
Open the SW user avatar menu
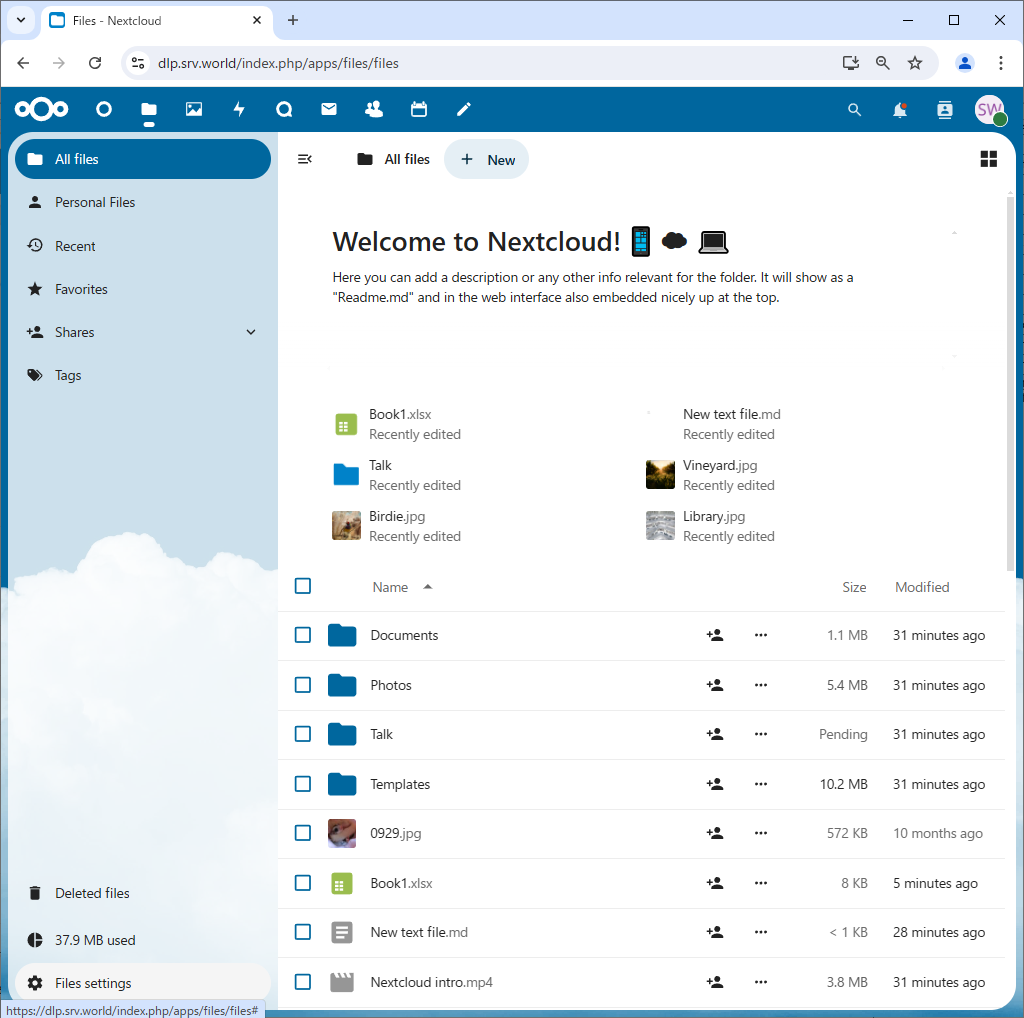coord(990,110)
